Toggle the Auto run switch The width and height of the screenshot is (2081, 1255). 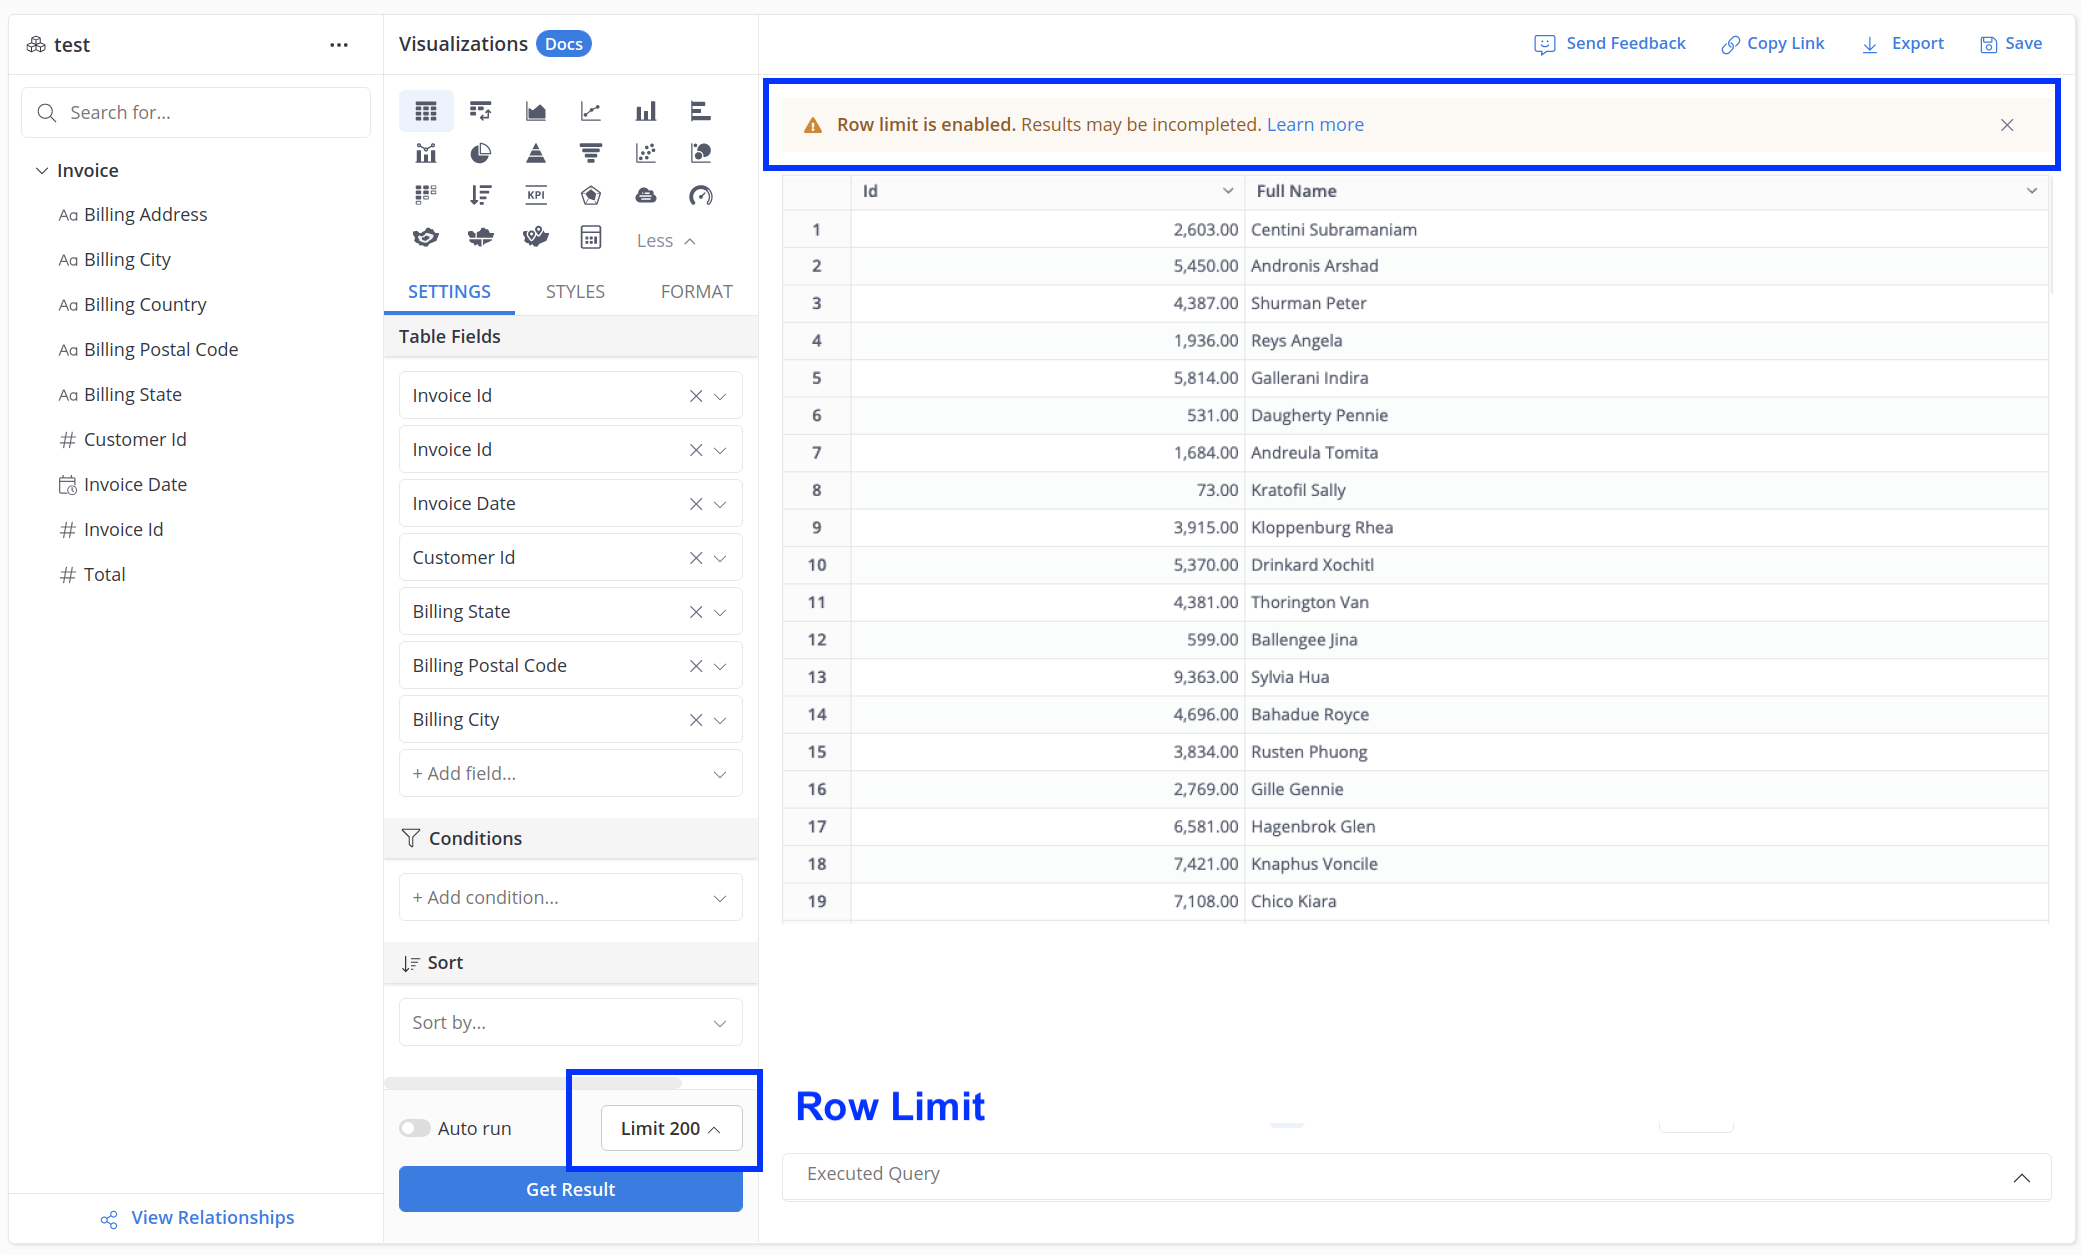click(x=414, y=1128)
